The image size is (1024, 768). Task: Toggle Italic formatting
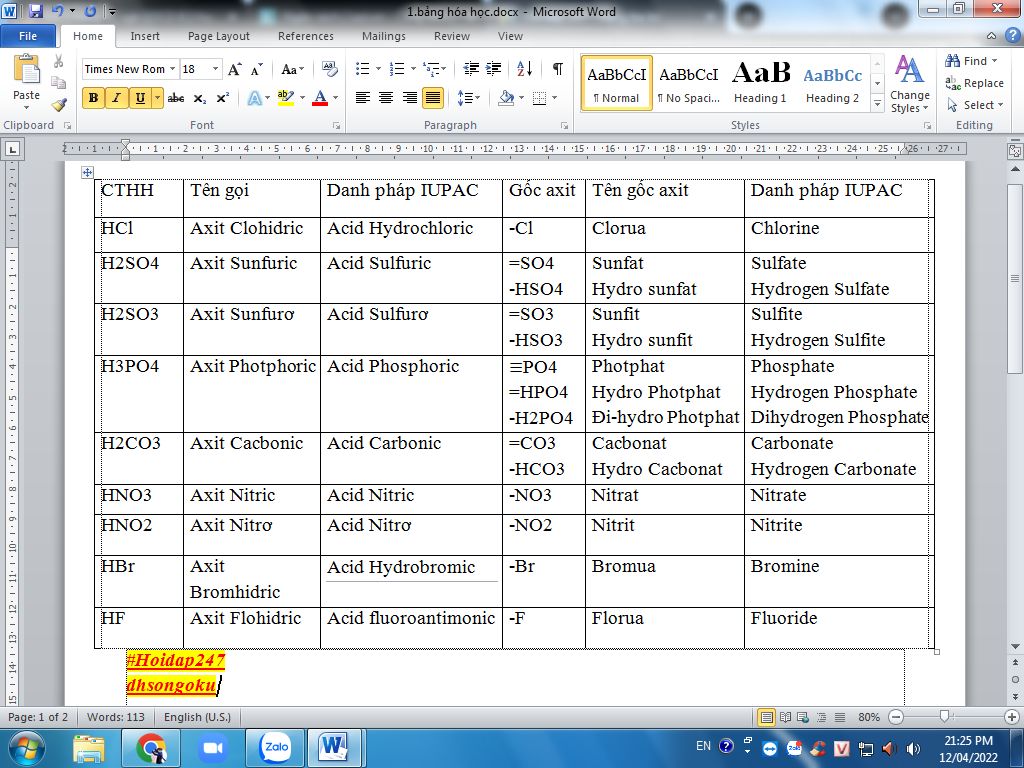[116, 99]
